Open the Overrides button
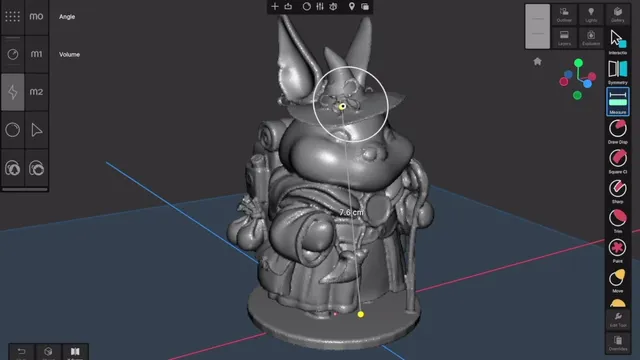The image size is (640, 360). point(618,343)
